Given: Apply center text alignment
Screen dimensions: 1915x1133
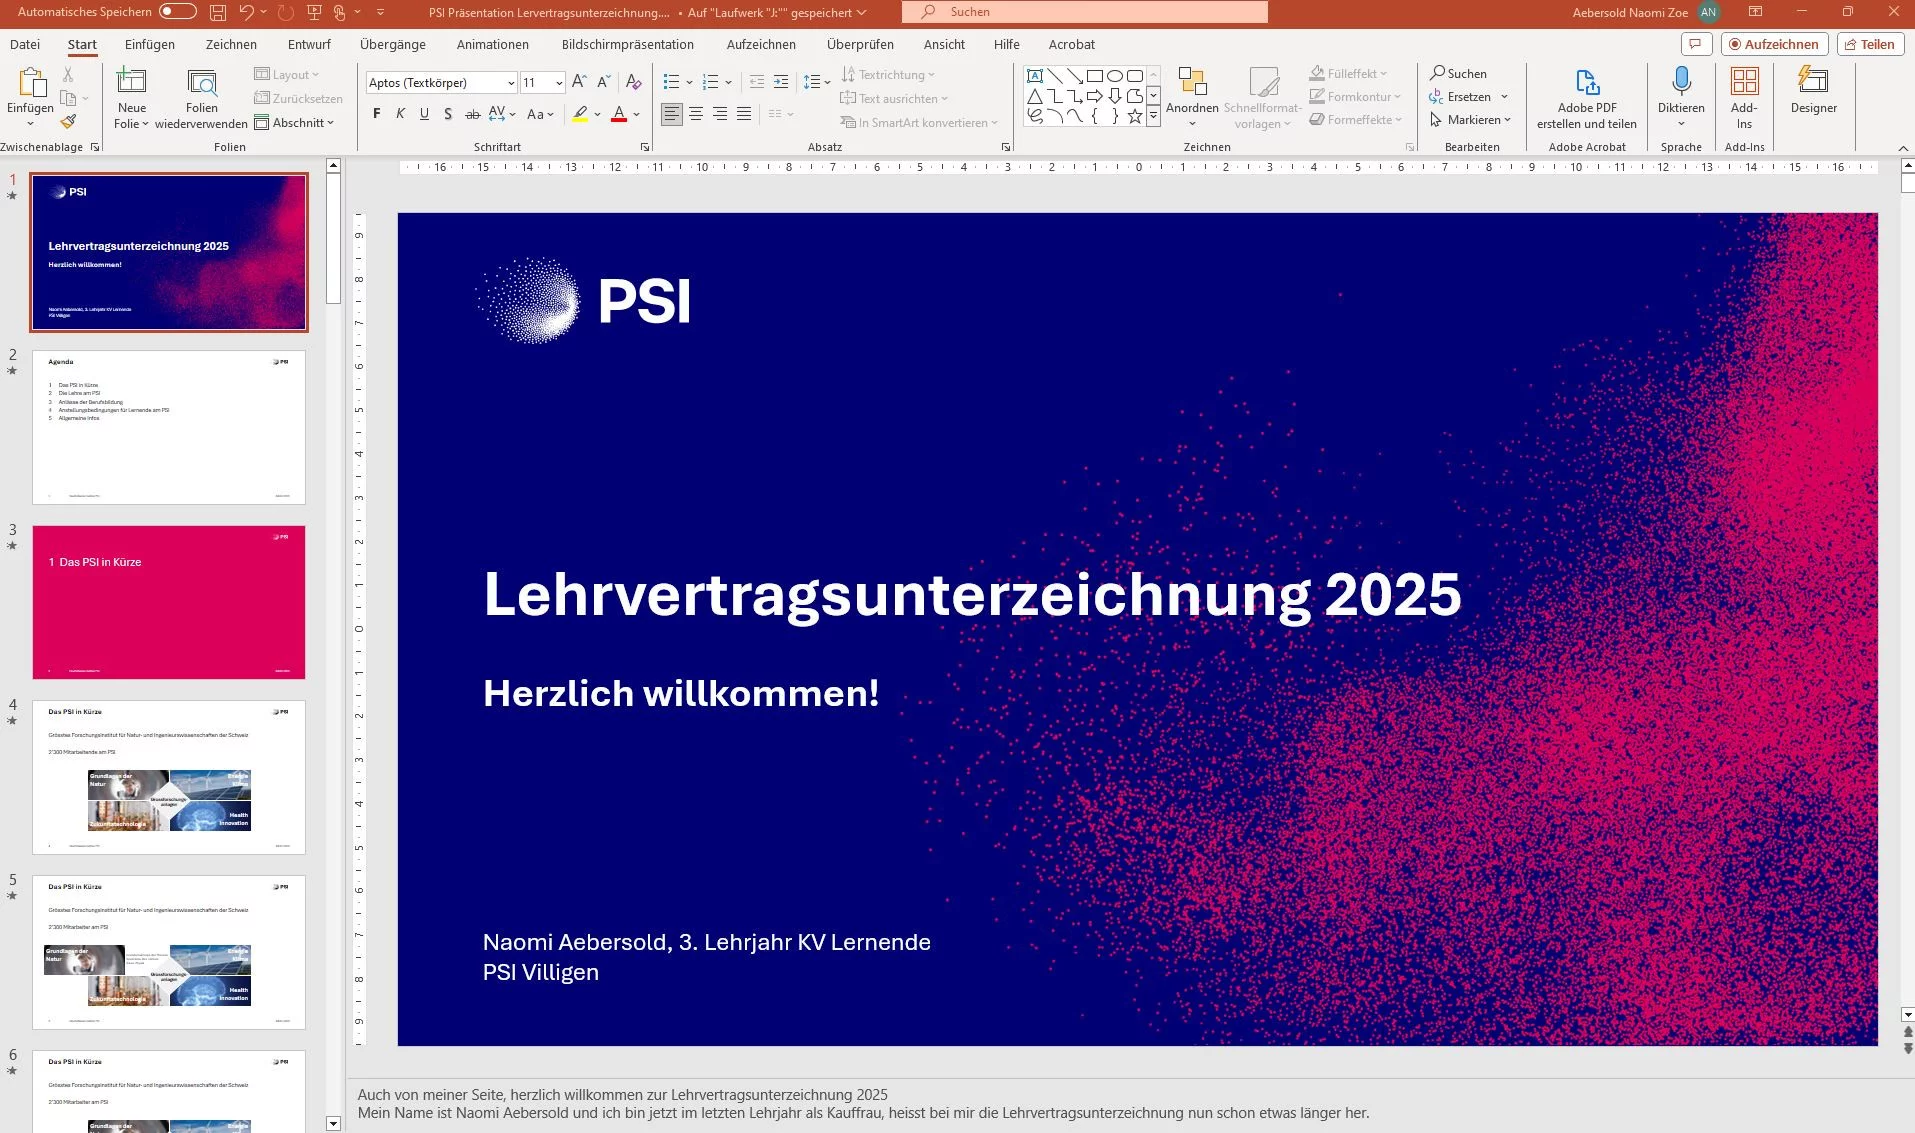Looking at the screenshot, I should tap(694, 114).
